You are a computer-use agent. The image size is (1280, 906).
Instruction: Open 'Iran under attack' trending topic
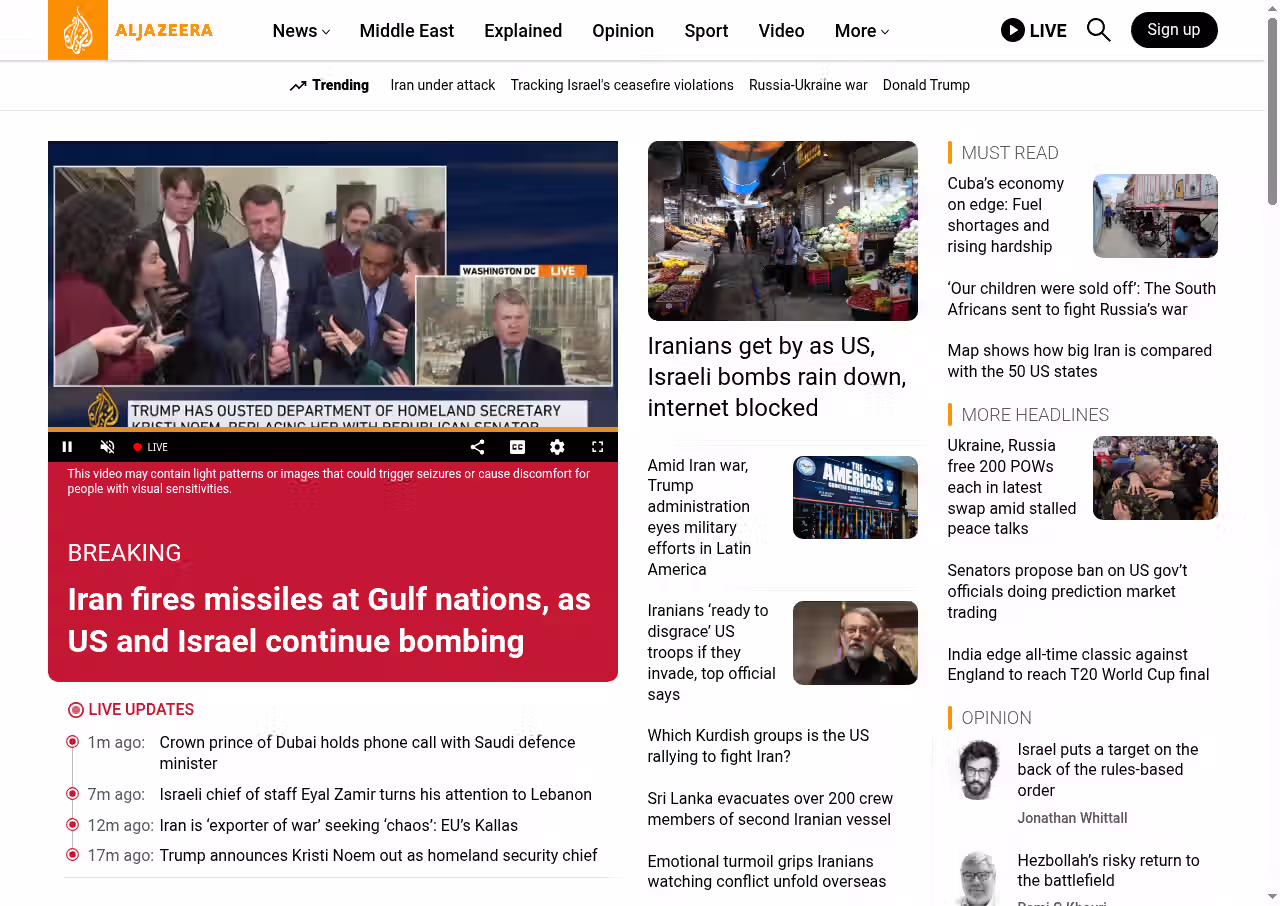pyautogui.click(x=442, y=85)
